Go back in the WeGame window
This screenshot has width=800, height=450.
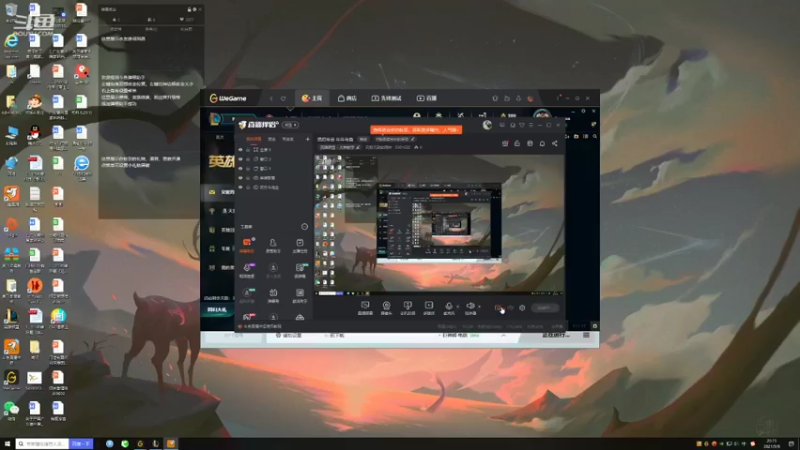(x=271, y=98)
